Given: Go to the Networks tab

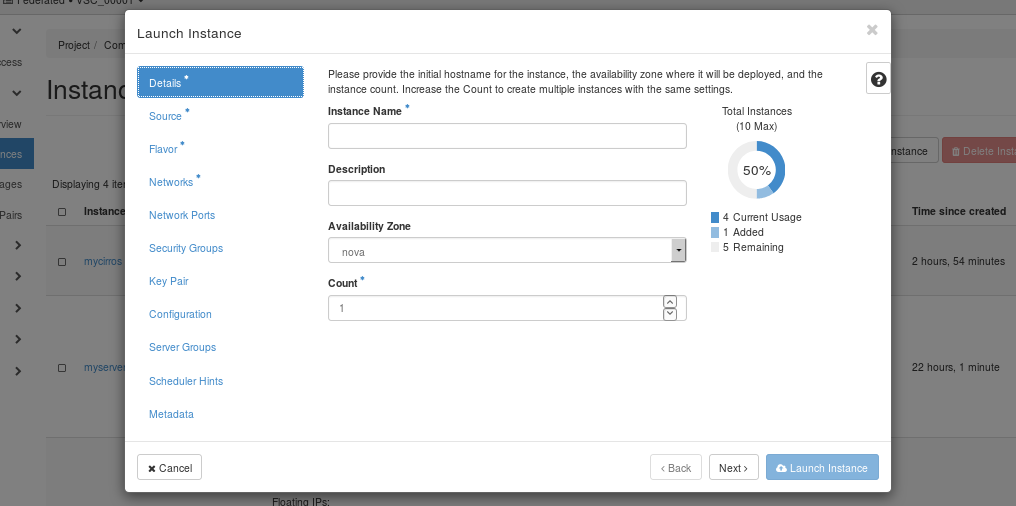Looking at the screenshot, I should (x=171, y=182).
